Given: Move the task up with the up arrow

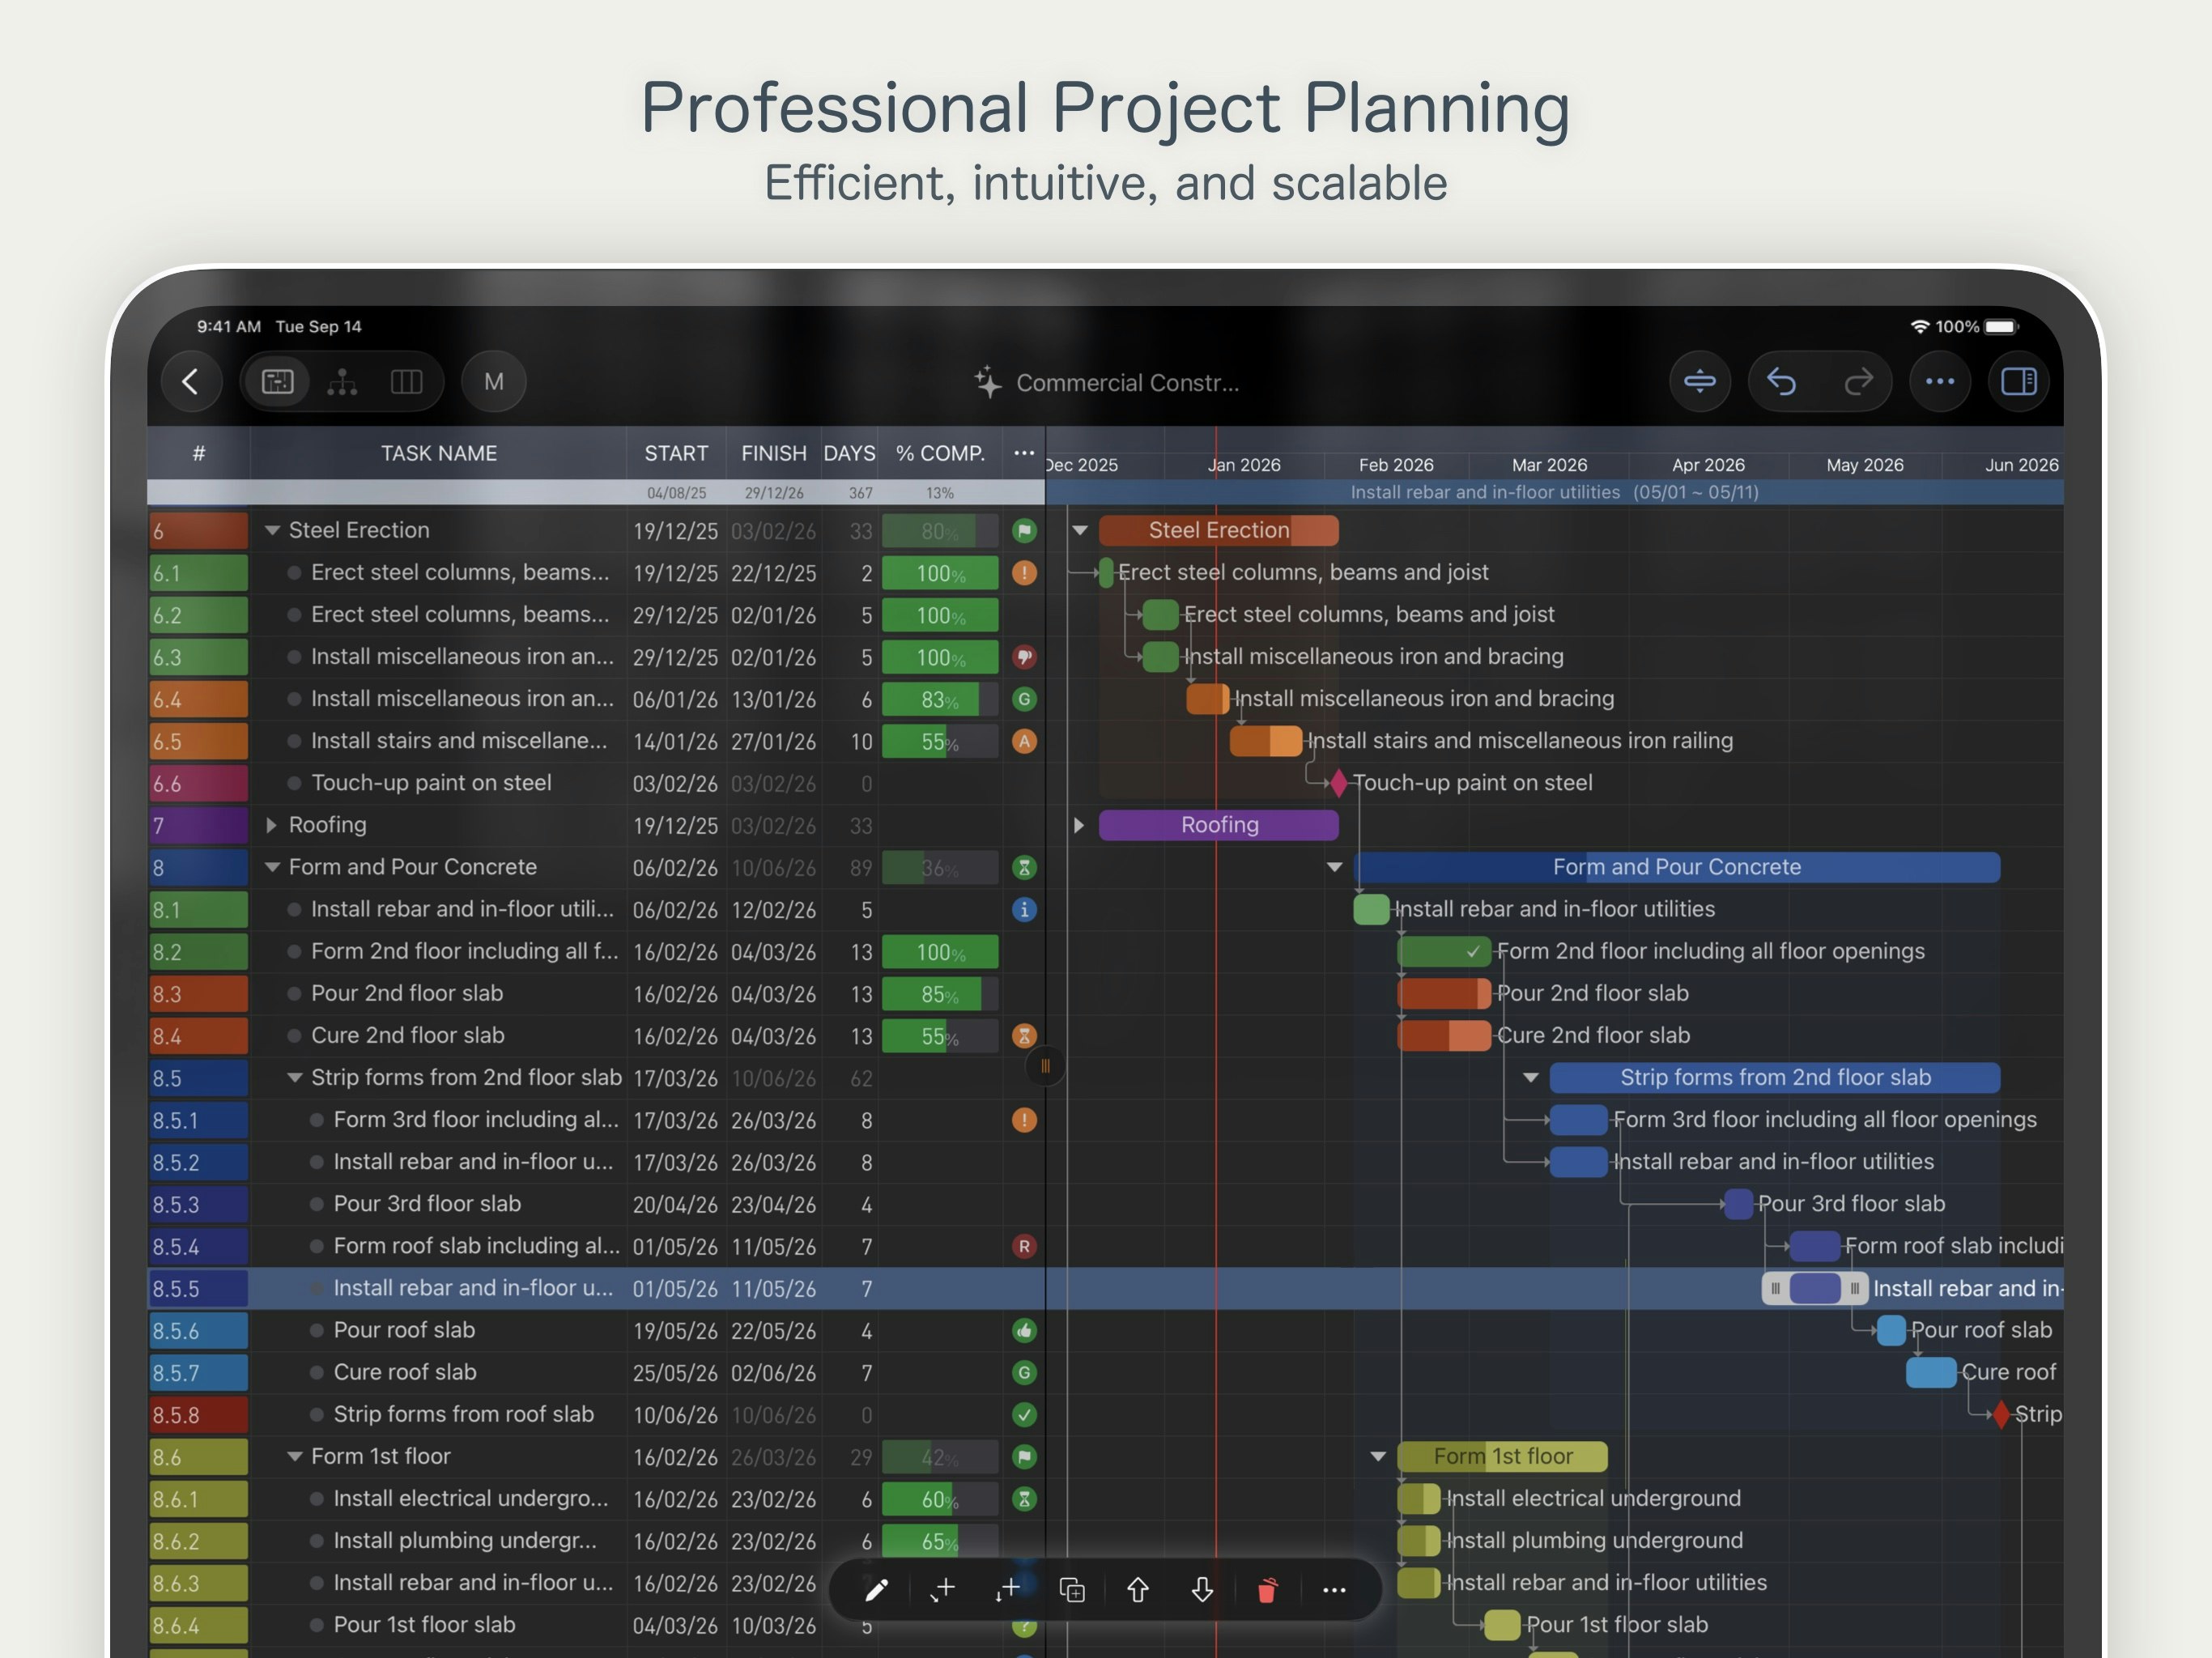Looking at the screenshot, I should tap(1137, 1590).
